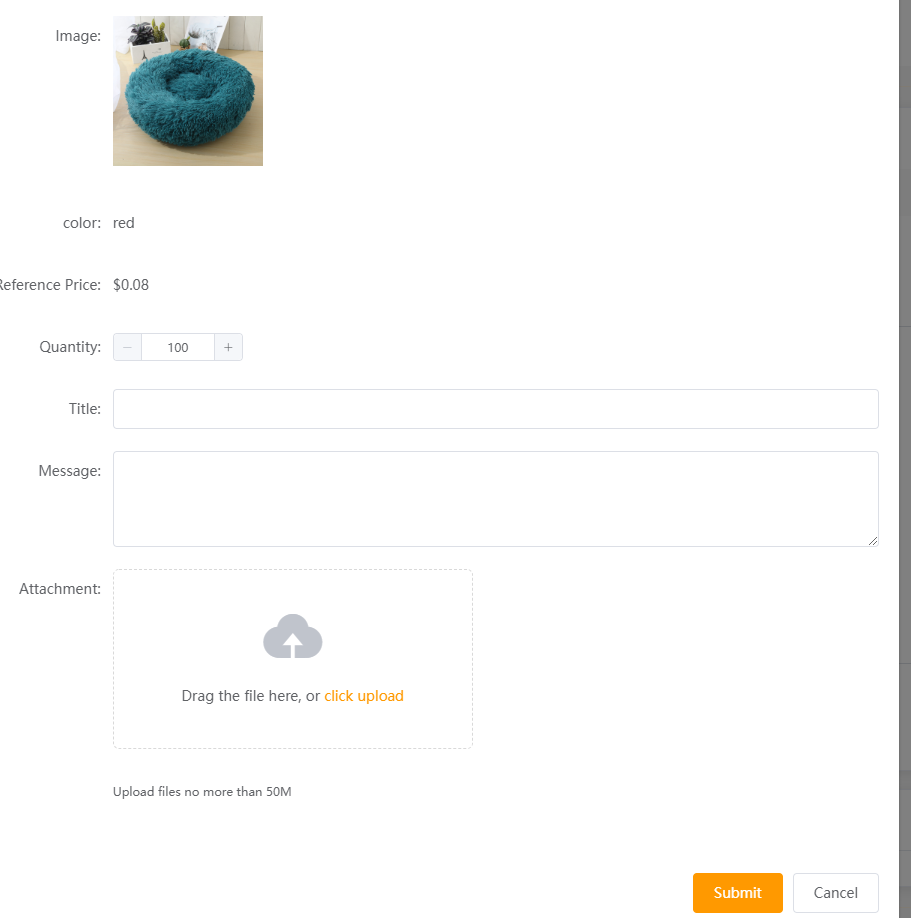Follow the orange "click upload" link

364,696
